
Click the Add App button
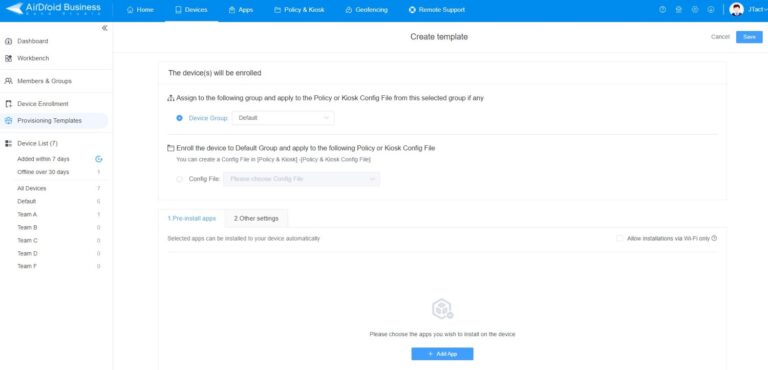pyautogui.click(x=442, y=354)
